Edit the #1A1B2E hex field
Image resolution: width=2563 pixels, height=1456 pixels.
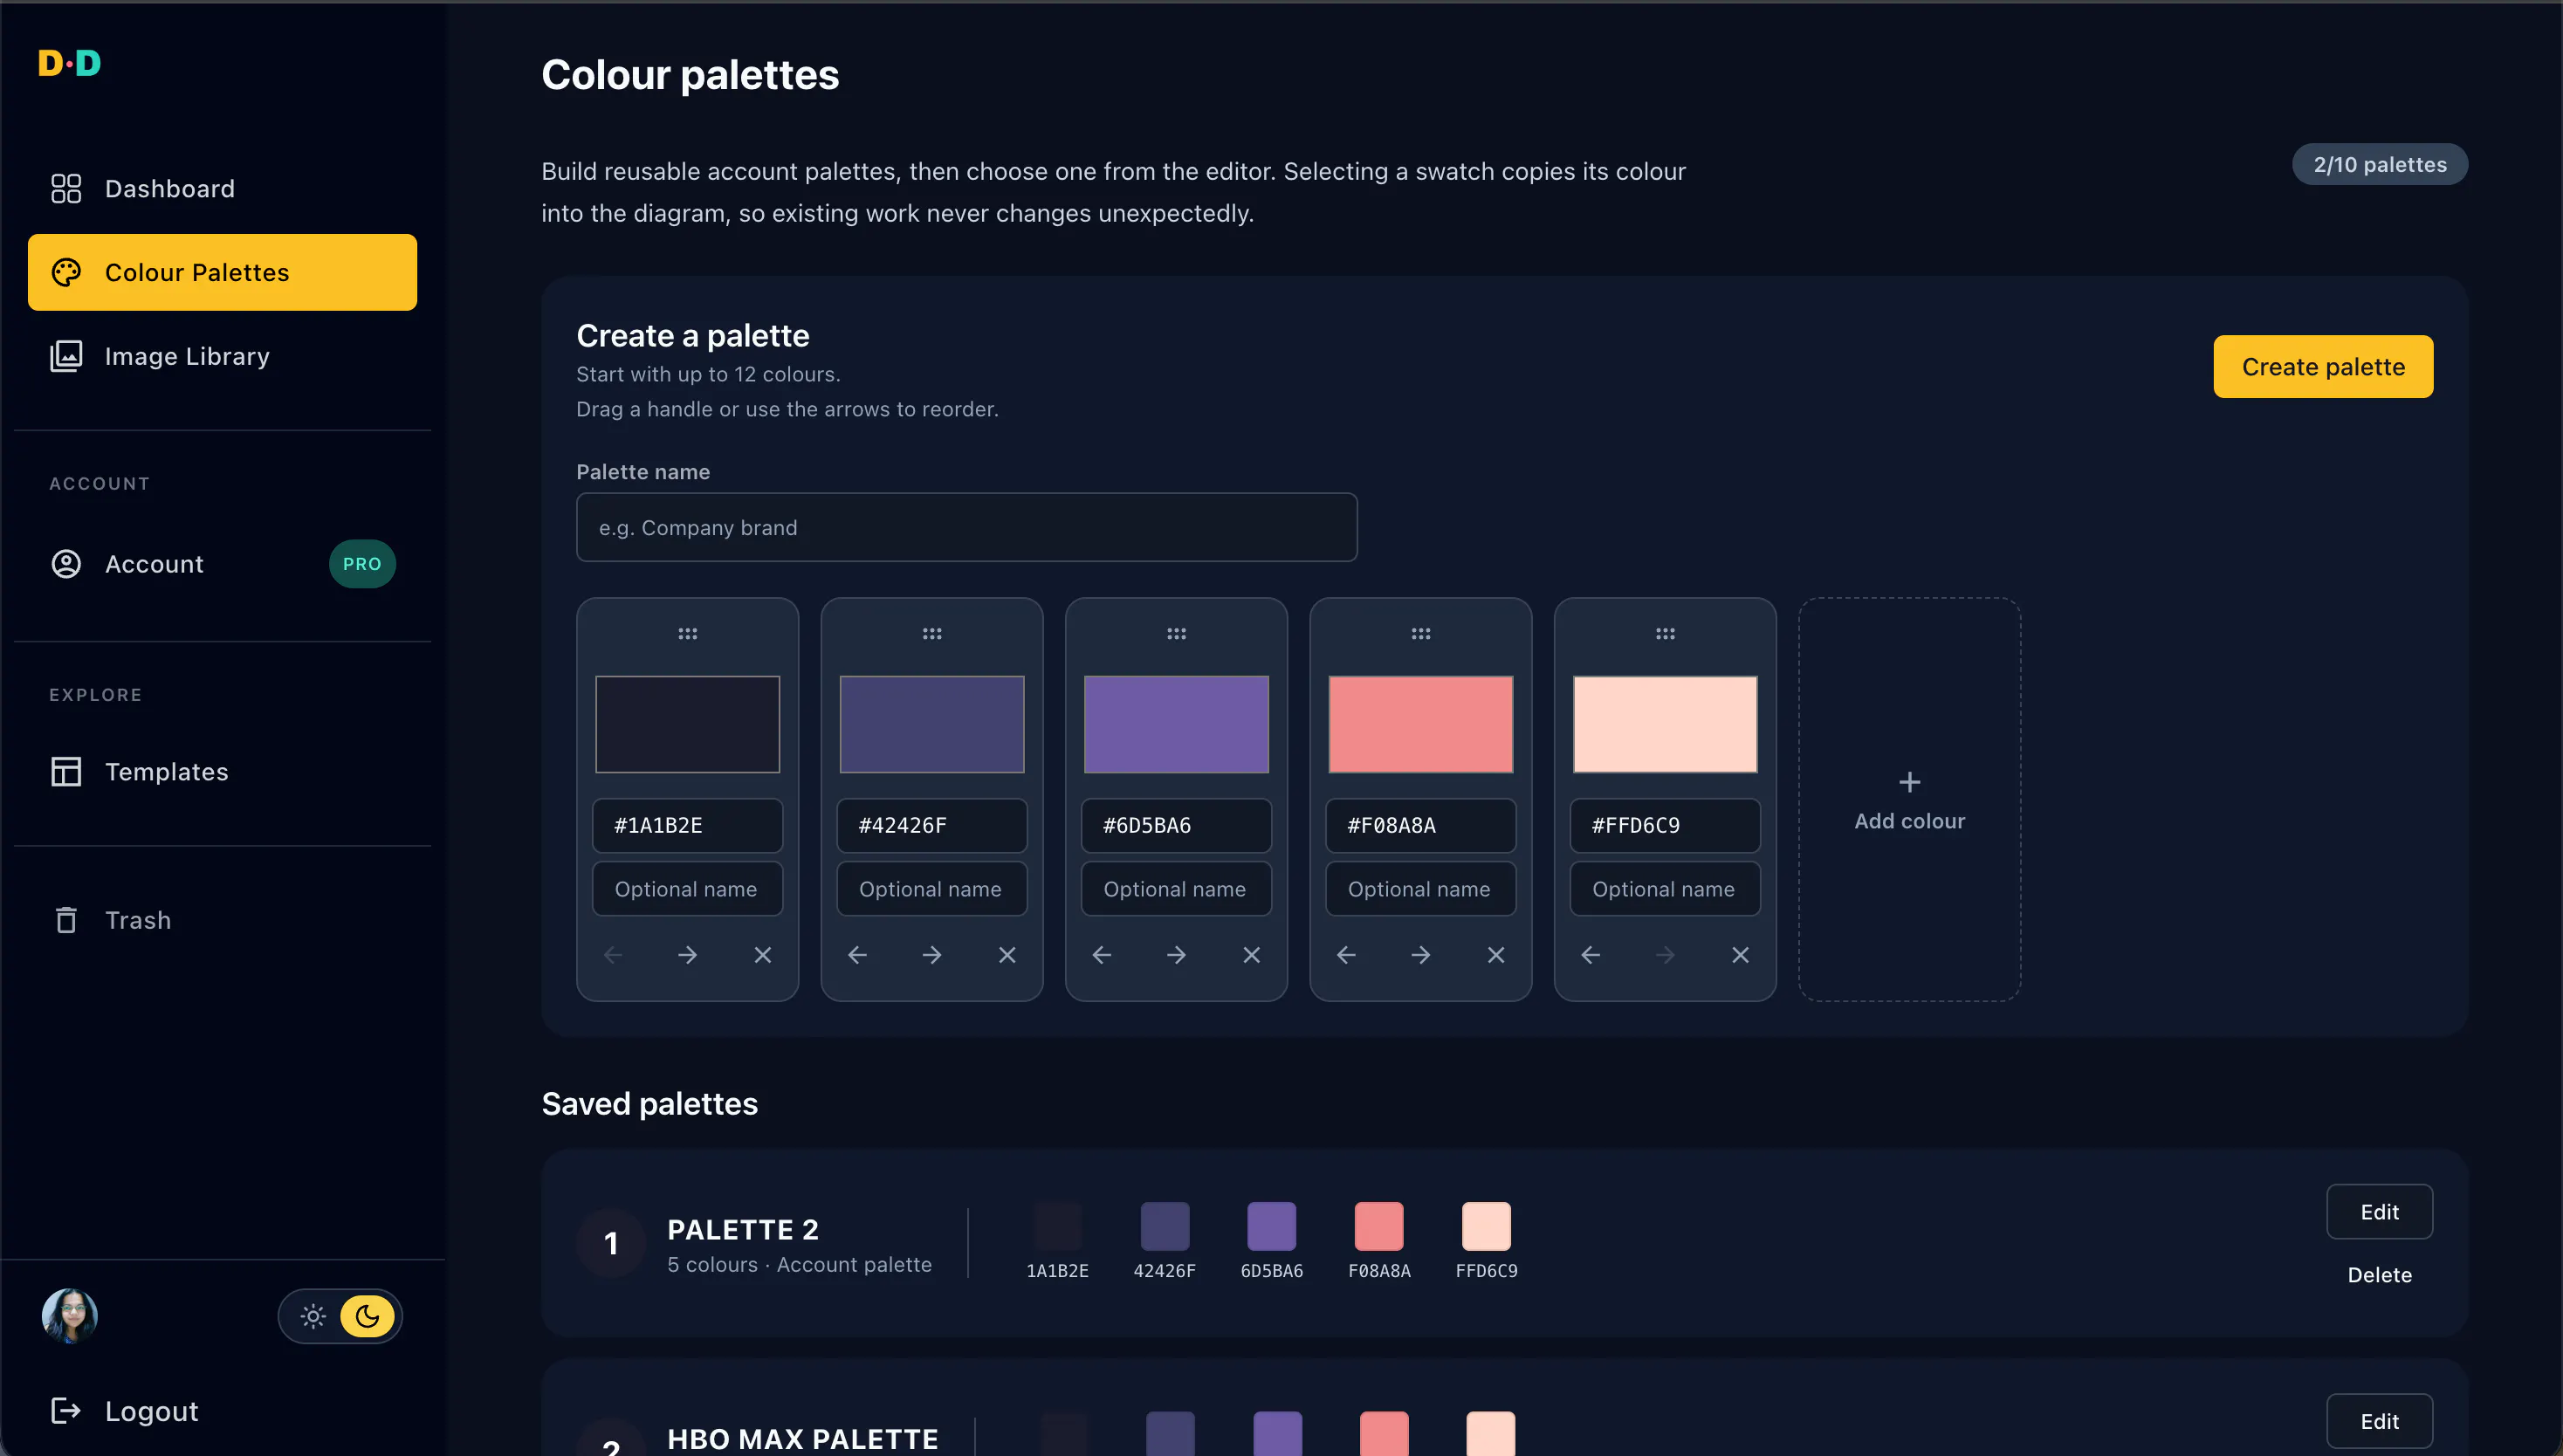pos(687,825)
